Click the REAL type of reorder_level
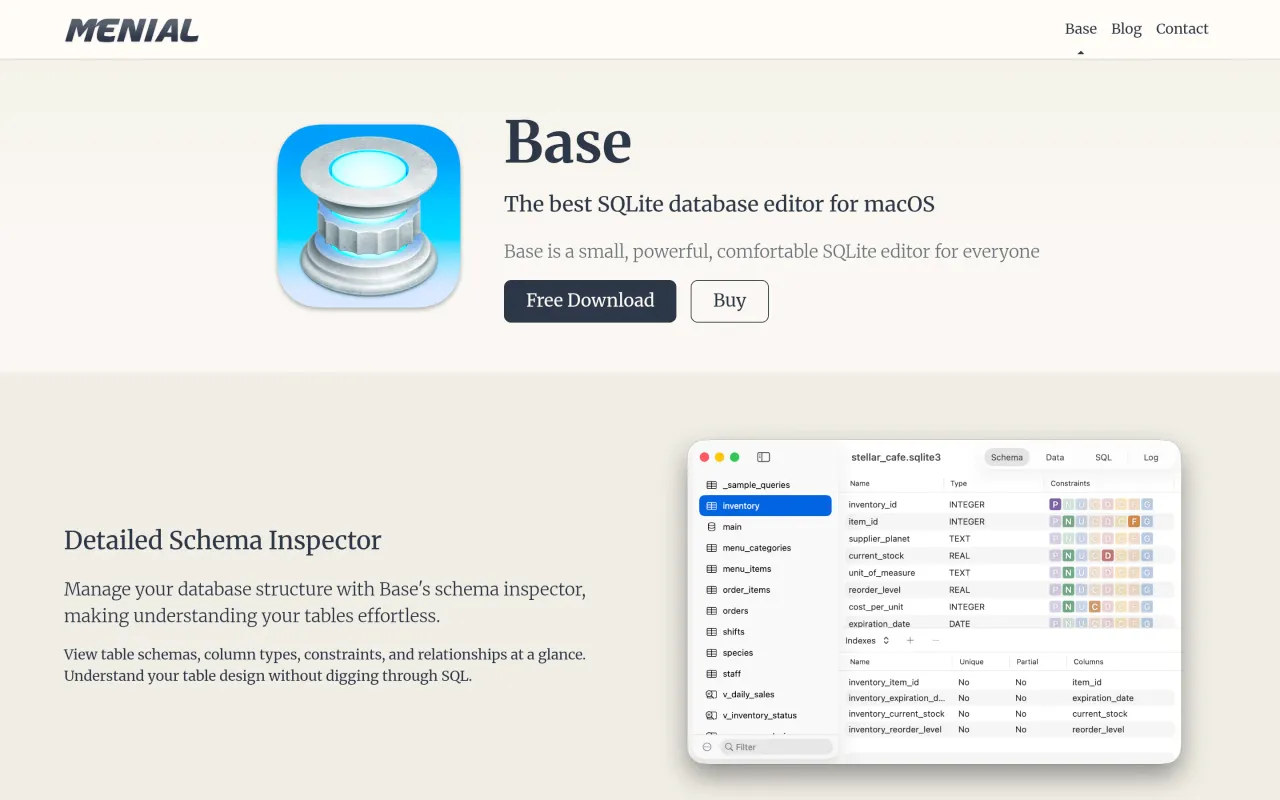This screenshot has height=800, width=1280. tap(959, 590)
